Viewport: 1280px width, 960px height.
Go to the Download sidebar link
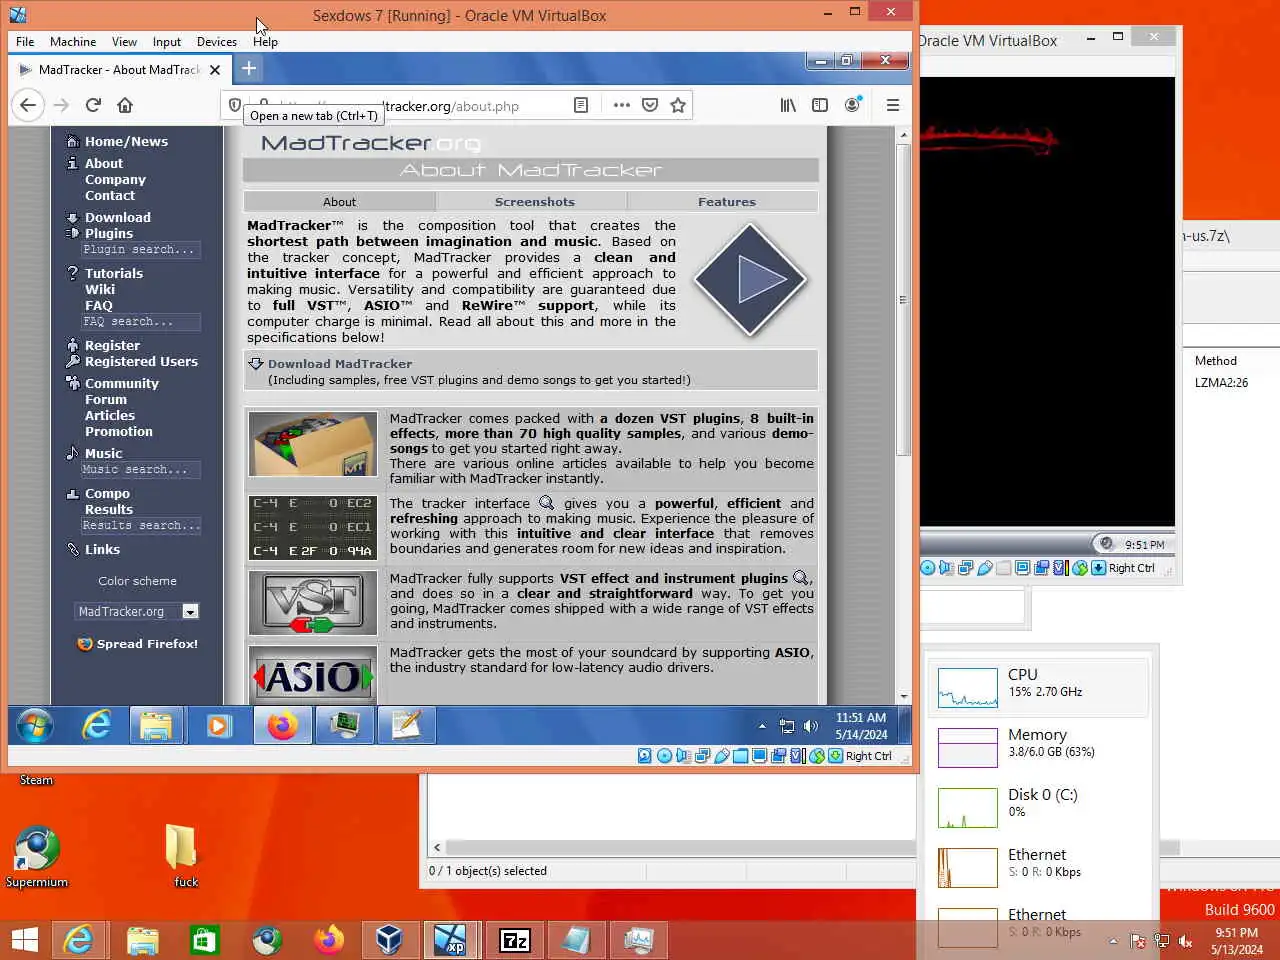tap(117, 217)
